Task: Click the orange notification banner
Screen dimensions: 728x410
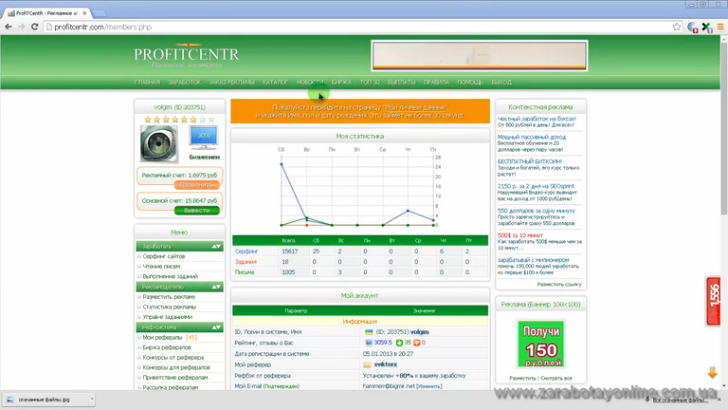Action: (360, 111)
